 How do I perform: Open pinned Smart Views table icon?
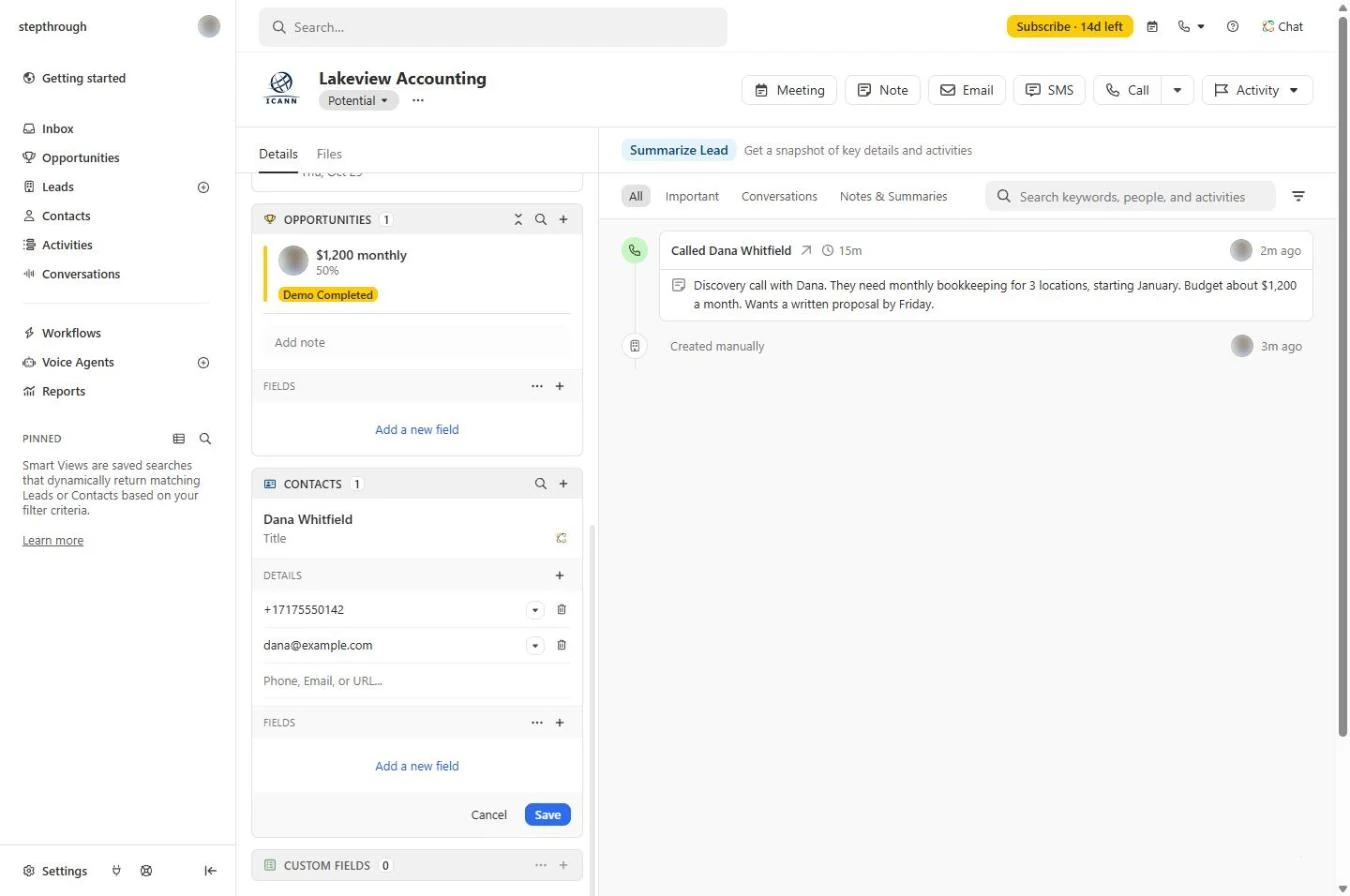coord(179,438)
